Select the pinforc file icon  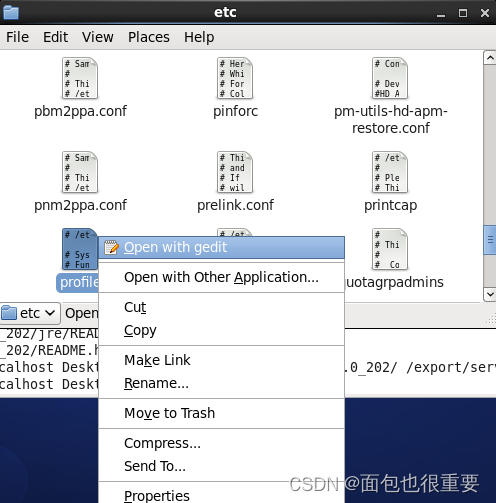pyautogui.click(x=235, y=78)
